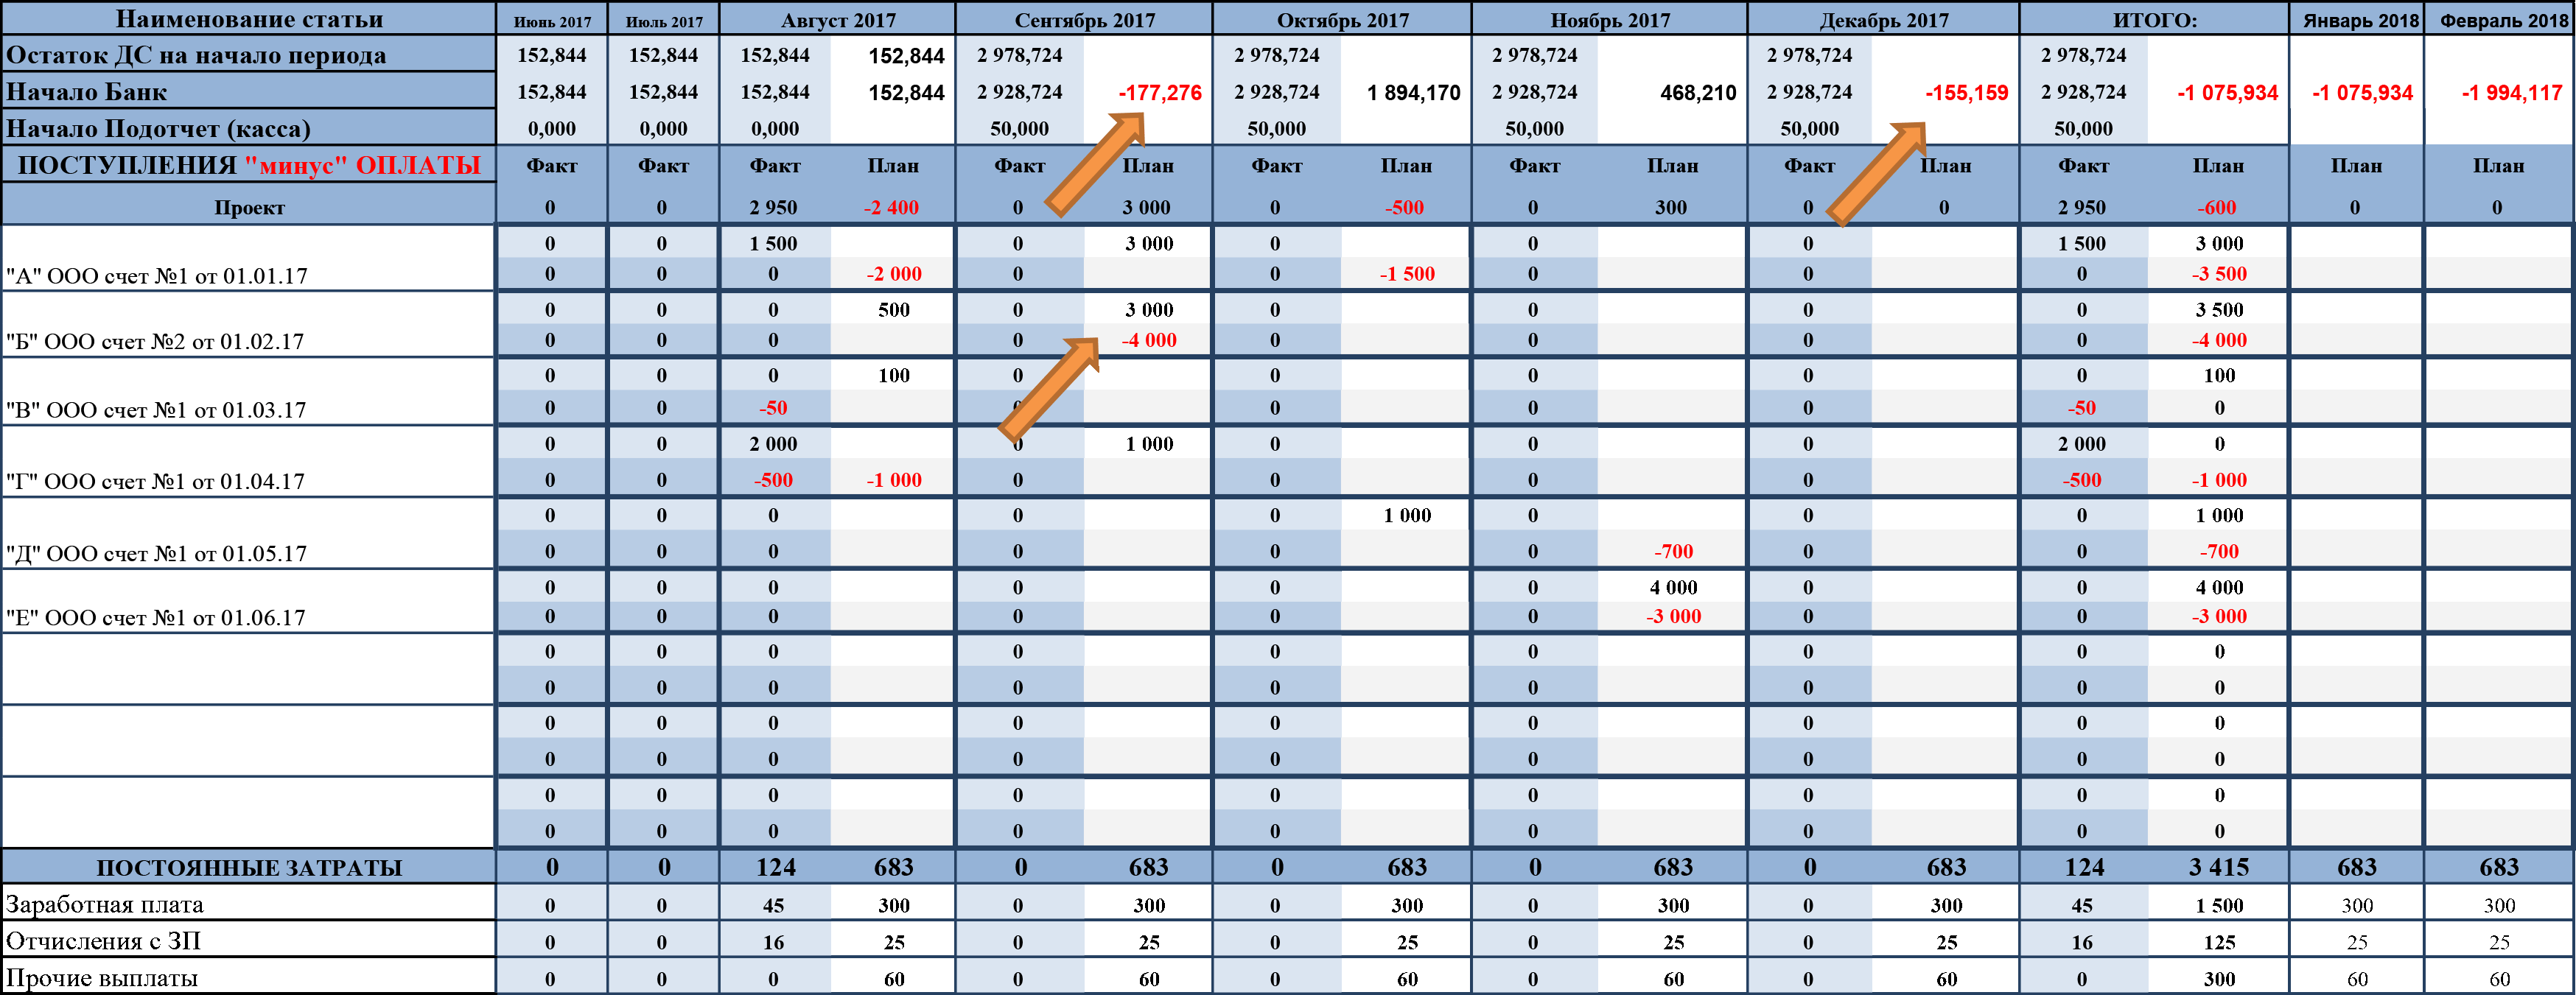Click the "Проект" label cell

click(248, 207)
